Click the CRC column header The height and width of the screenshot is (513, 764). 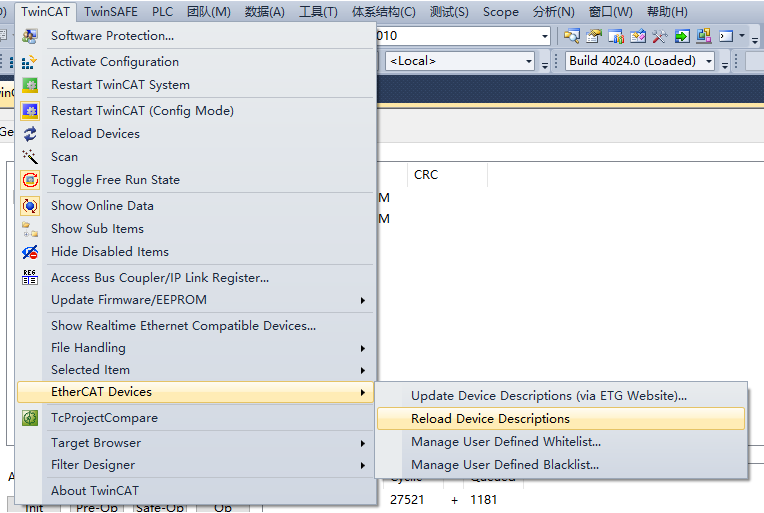click(447, 175)
